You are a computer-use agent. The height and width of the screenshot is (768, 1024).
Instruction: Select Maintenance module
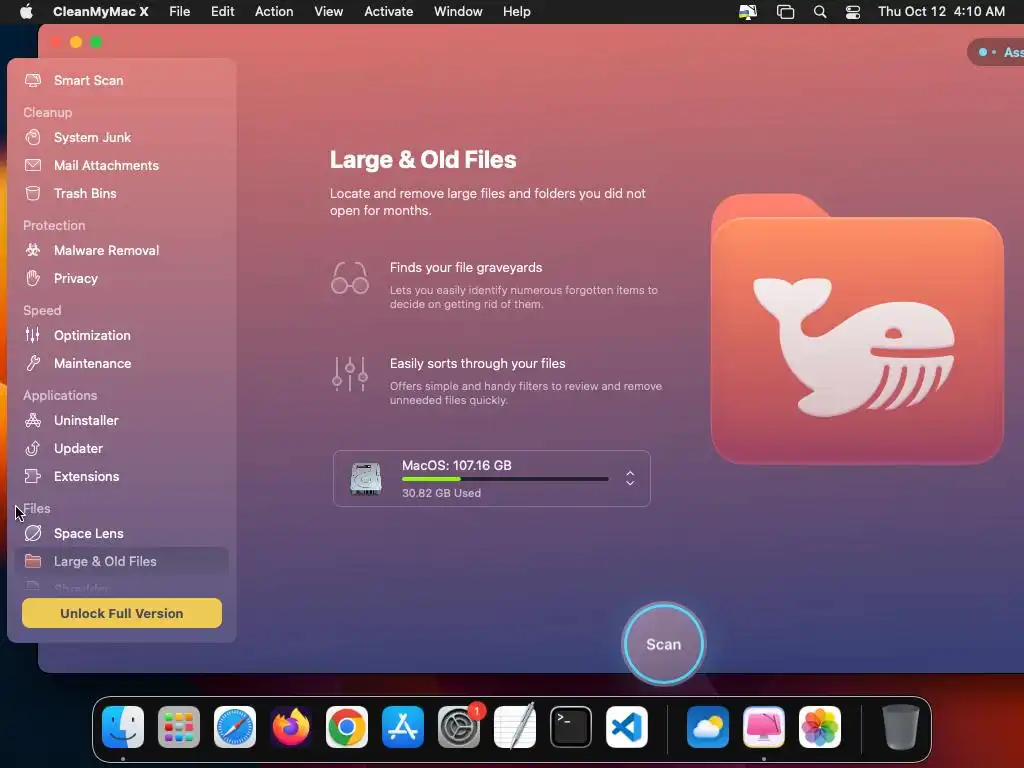coord(121,363)
